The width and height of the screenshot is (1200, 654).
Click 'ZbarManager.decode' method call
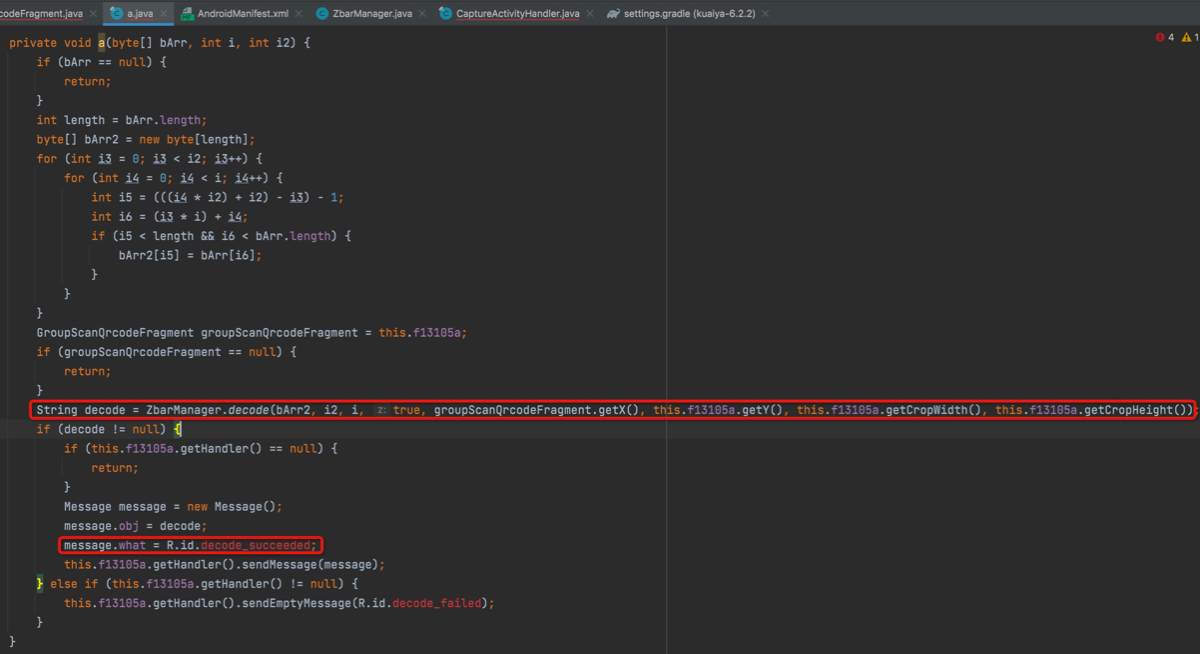tap(207, 410)
